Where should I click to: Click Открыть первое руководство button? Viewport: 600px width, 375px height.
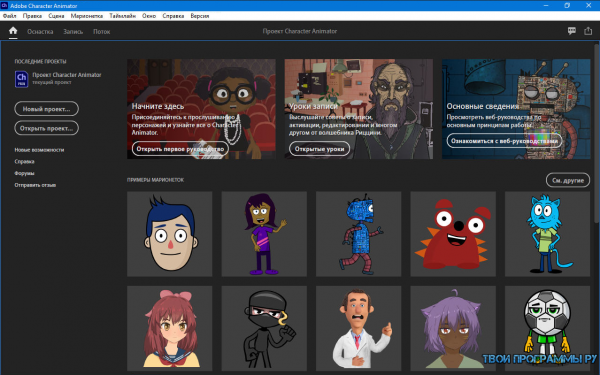tap(180, 149)
